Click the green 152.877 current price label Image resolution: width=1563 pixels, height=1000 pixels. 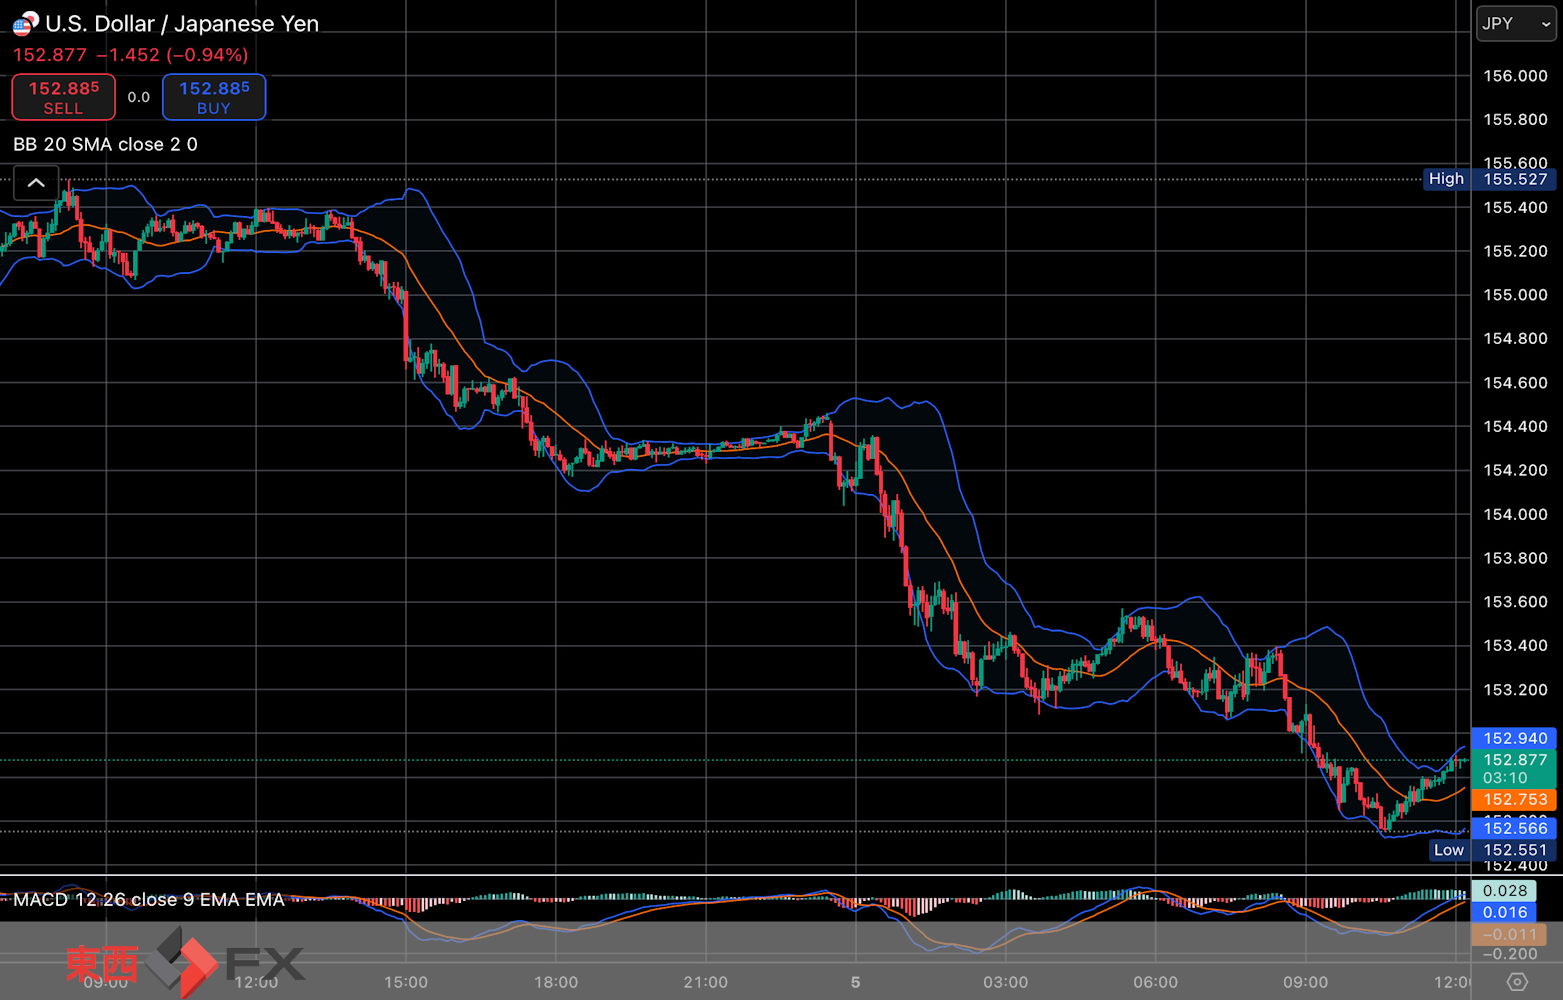click(1514, 761)
